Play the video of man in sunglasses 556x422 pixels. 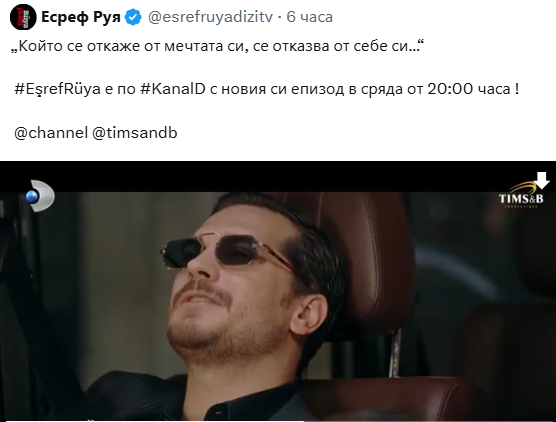[x=278, y=291]
